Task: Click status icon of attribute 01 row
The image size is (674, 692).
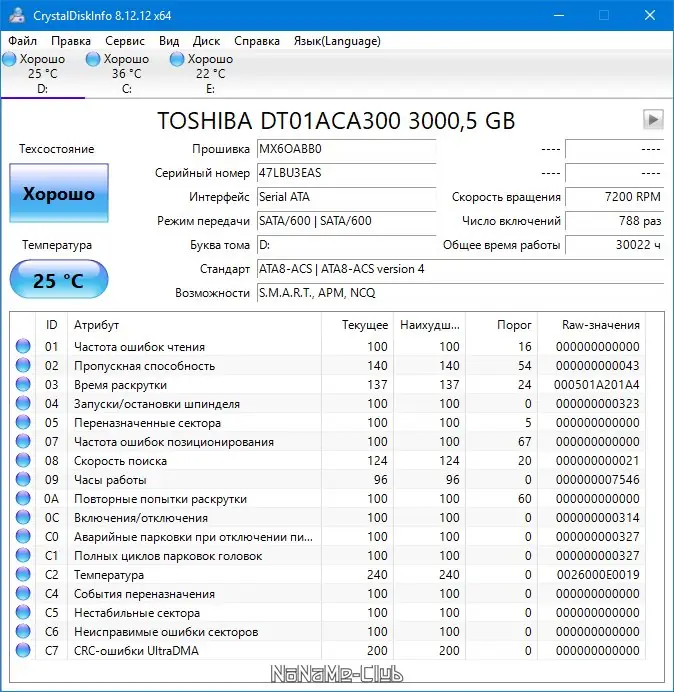Action: (23, 346)
